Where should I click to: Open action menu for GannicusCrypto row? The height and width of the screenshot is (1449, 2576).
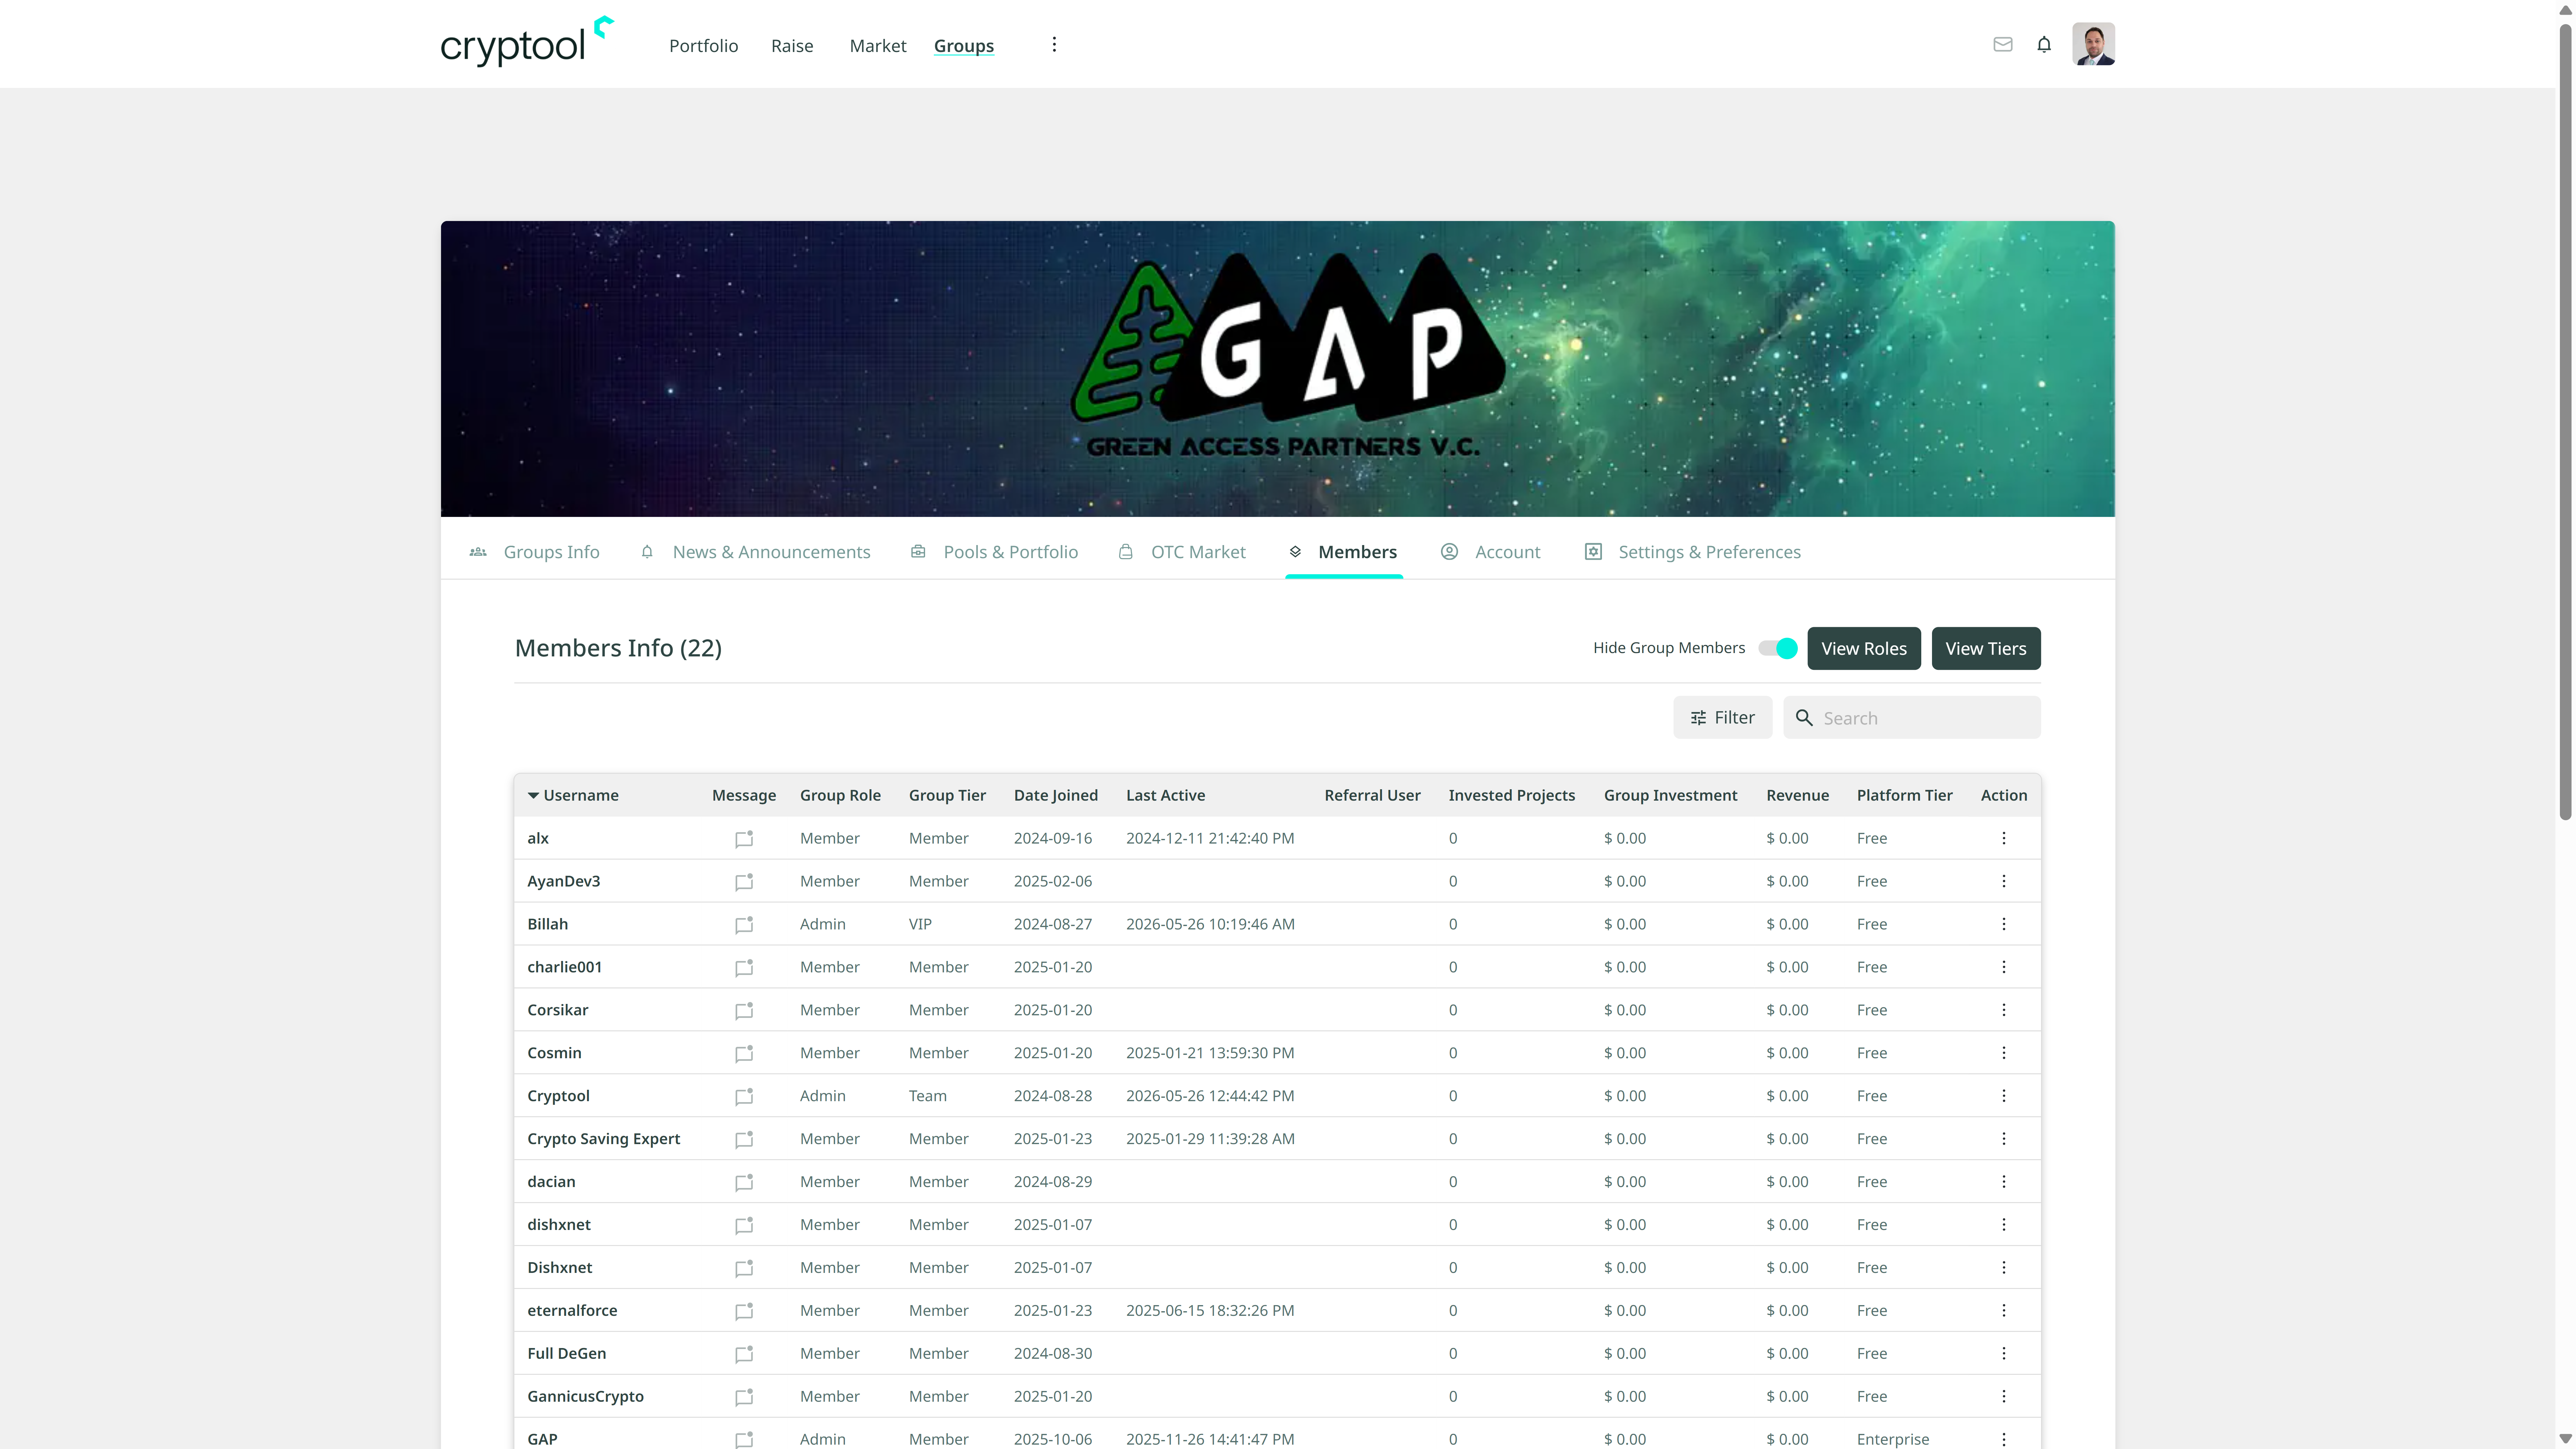tap(2004, 1397)
